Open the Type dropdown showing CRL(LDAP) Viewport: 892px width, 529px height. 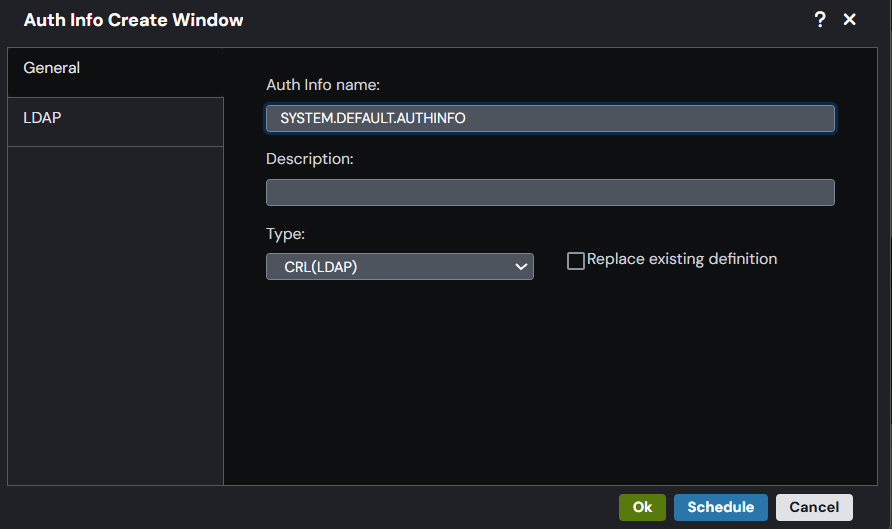(399, 267)
